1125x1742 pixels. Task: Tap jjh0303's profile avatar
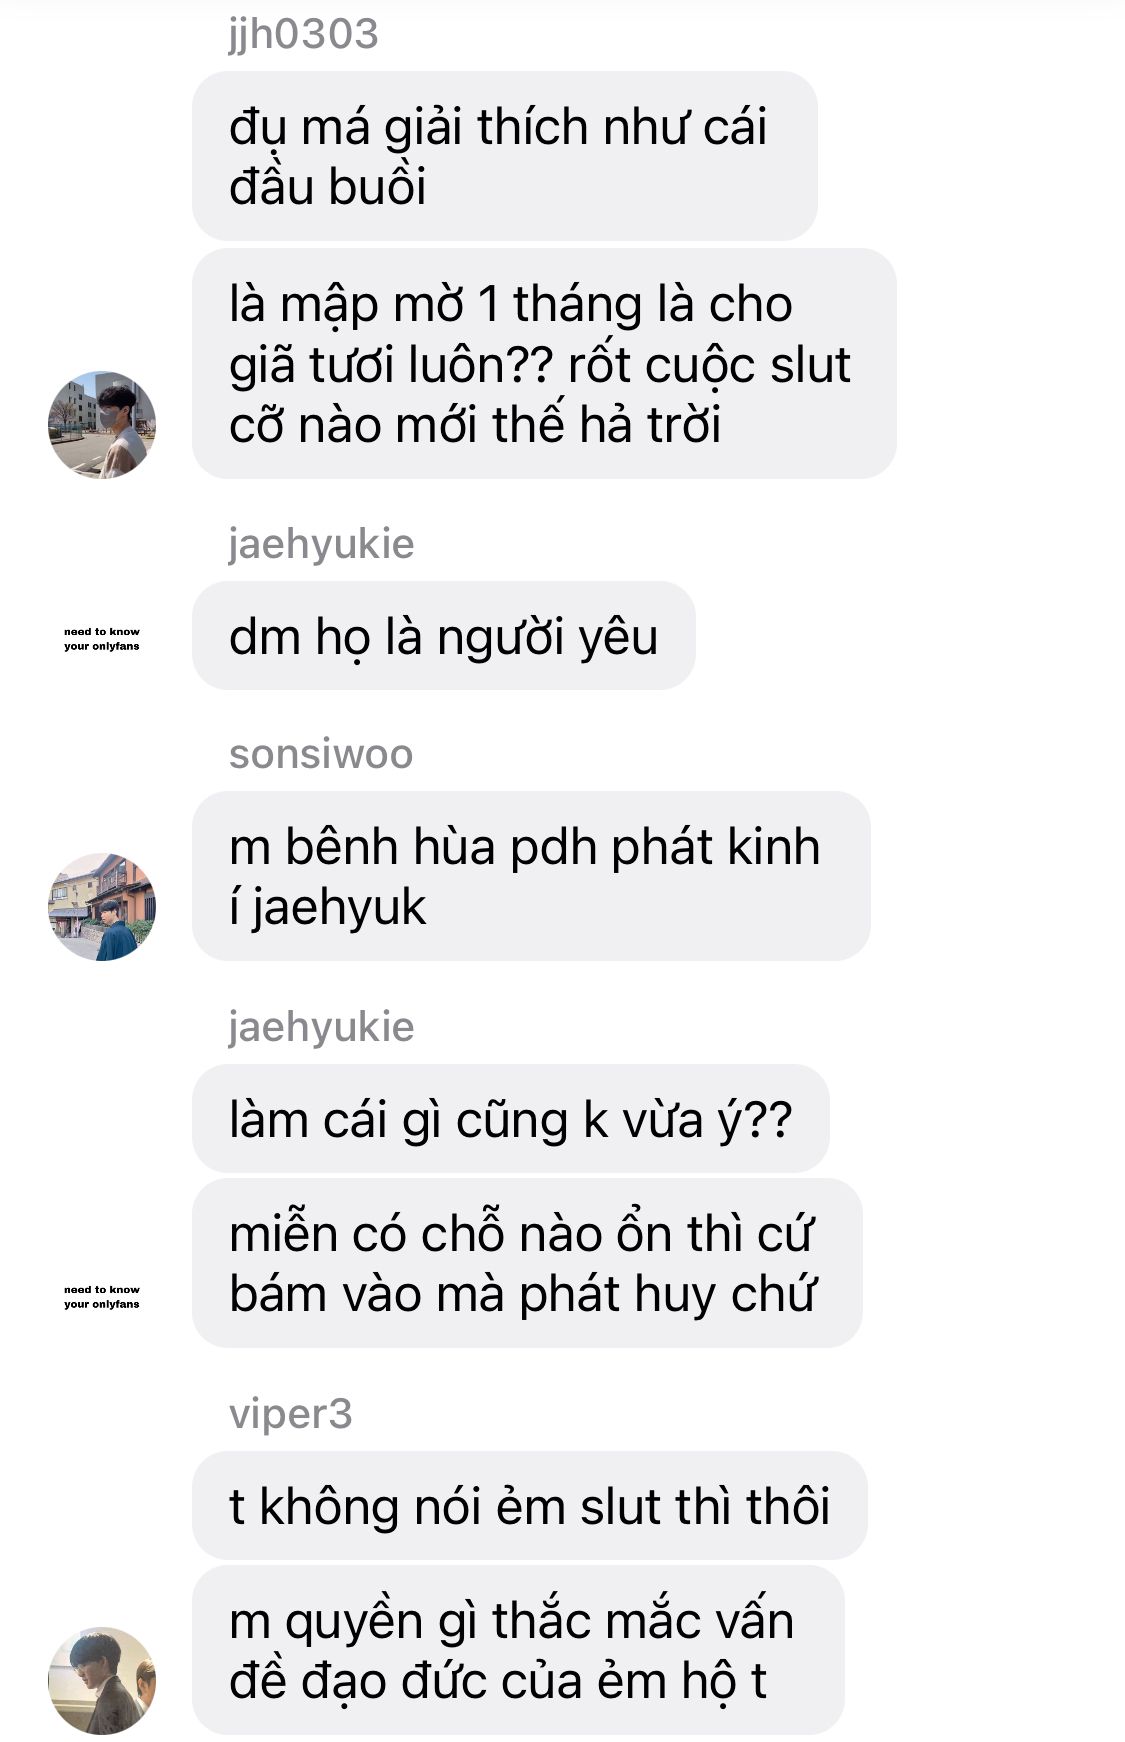102,425
